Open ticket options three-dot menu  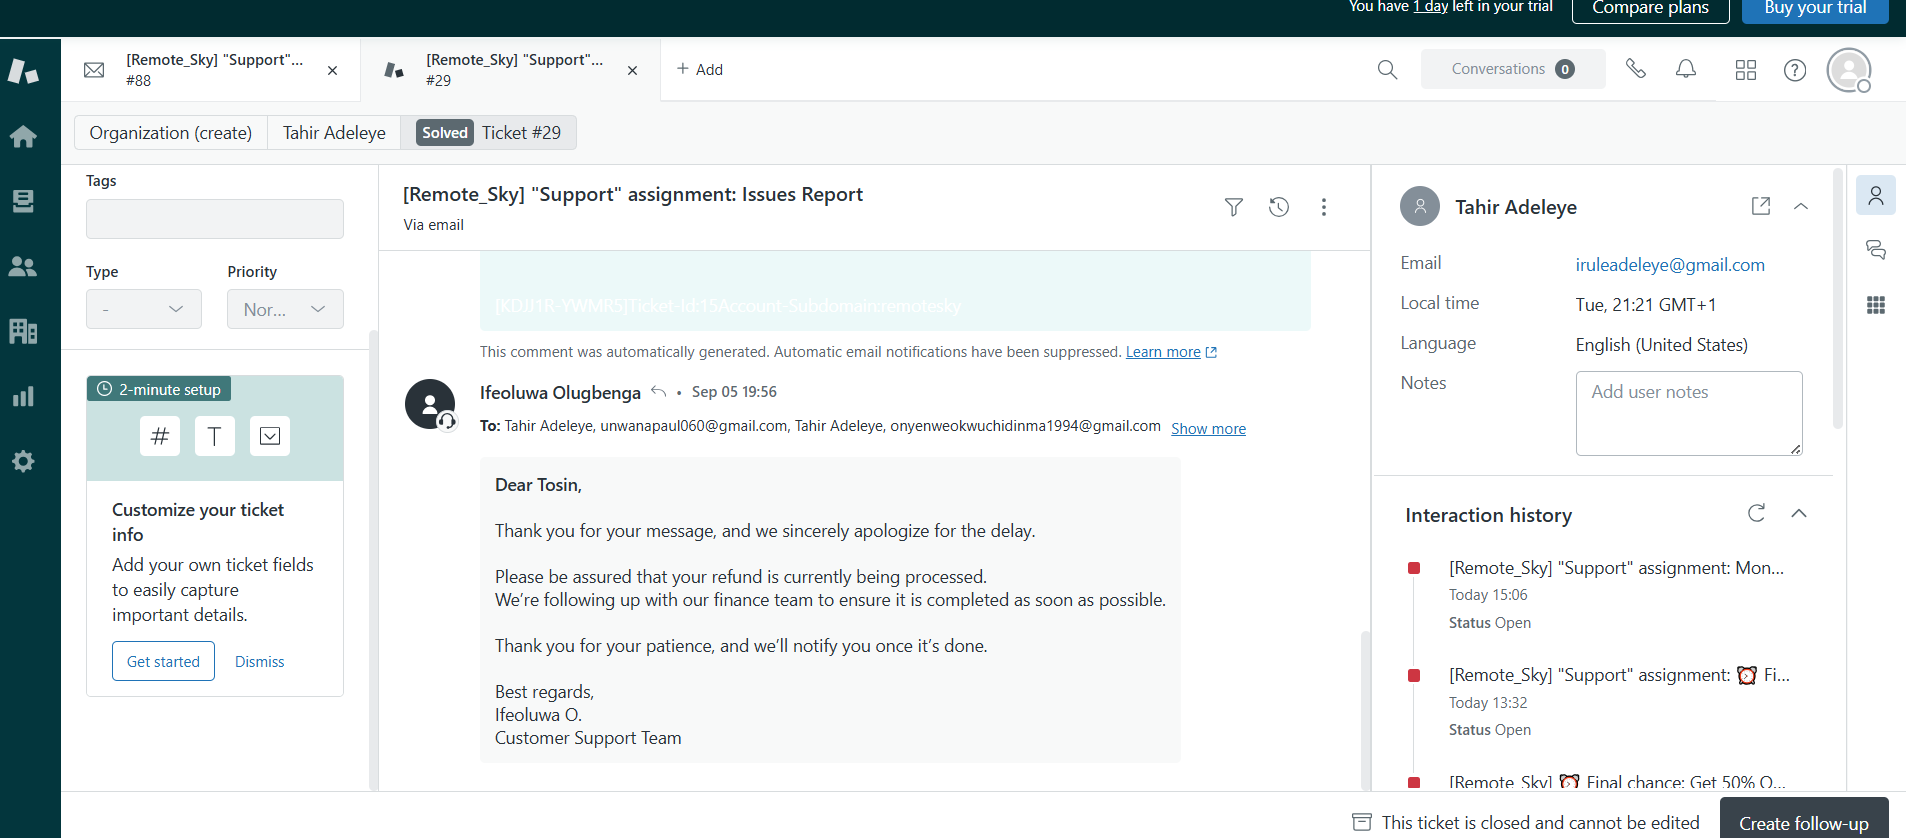point(1324,207)
